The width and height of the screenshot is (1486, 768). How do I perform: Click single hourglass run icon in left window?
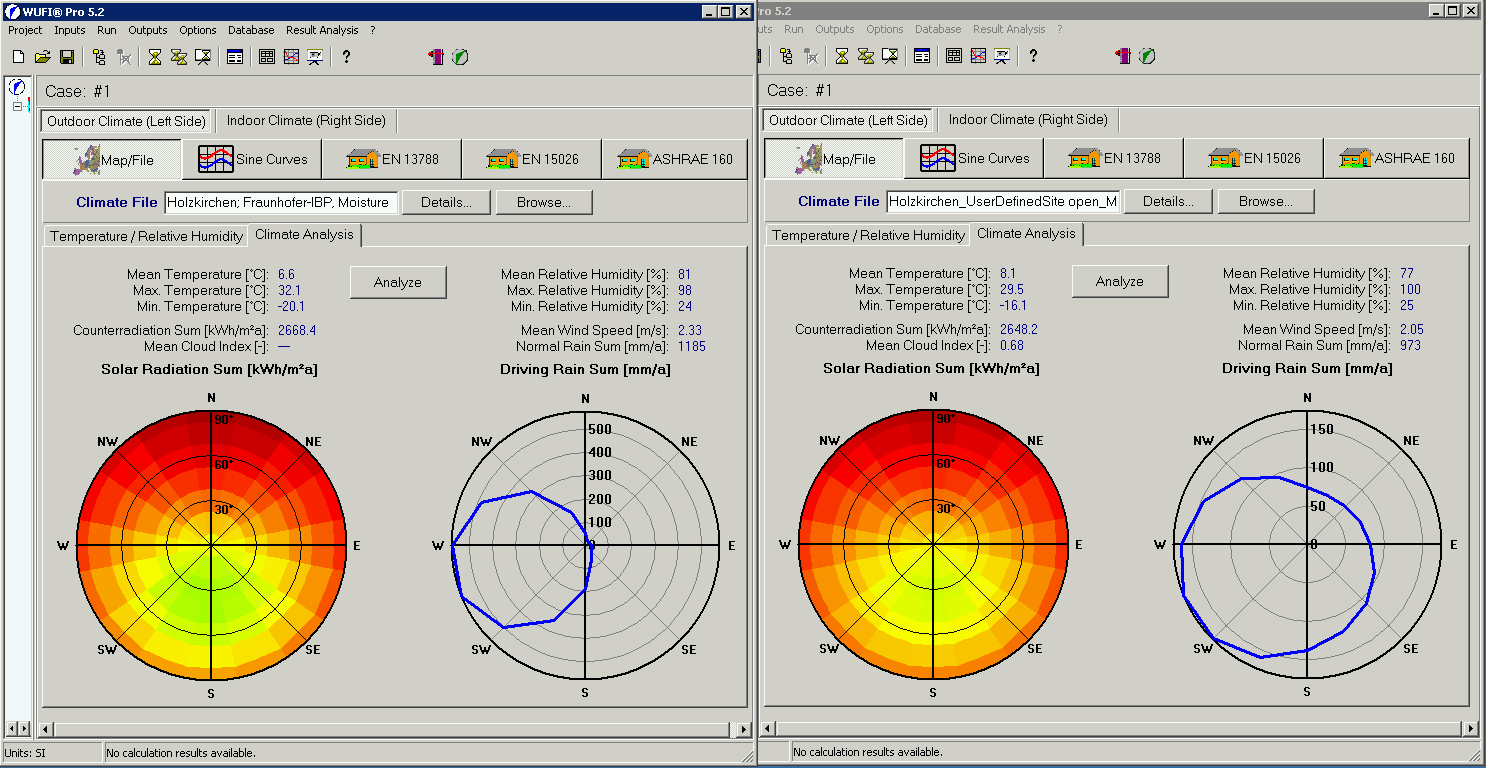pyautogui.click(x=154, y=57)
